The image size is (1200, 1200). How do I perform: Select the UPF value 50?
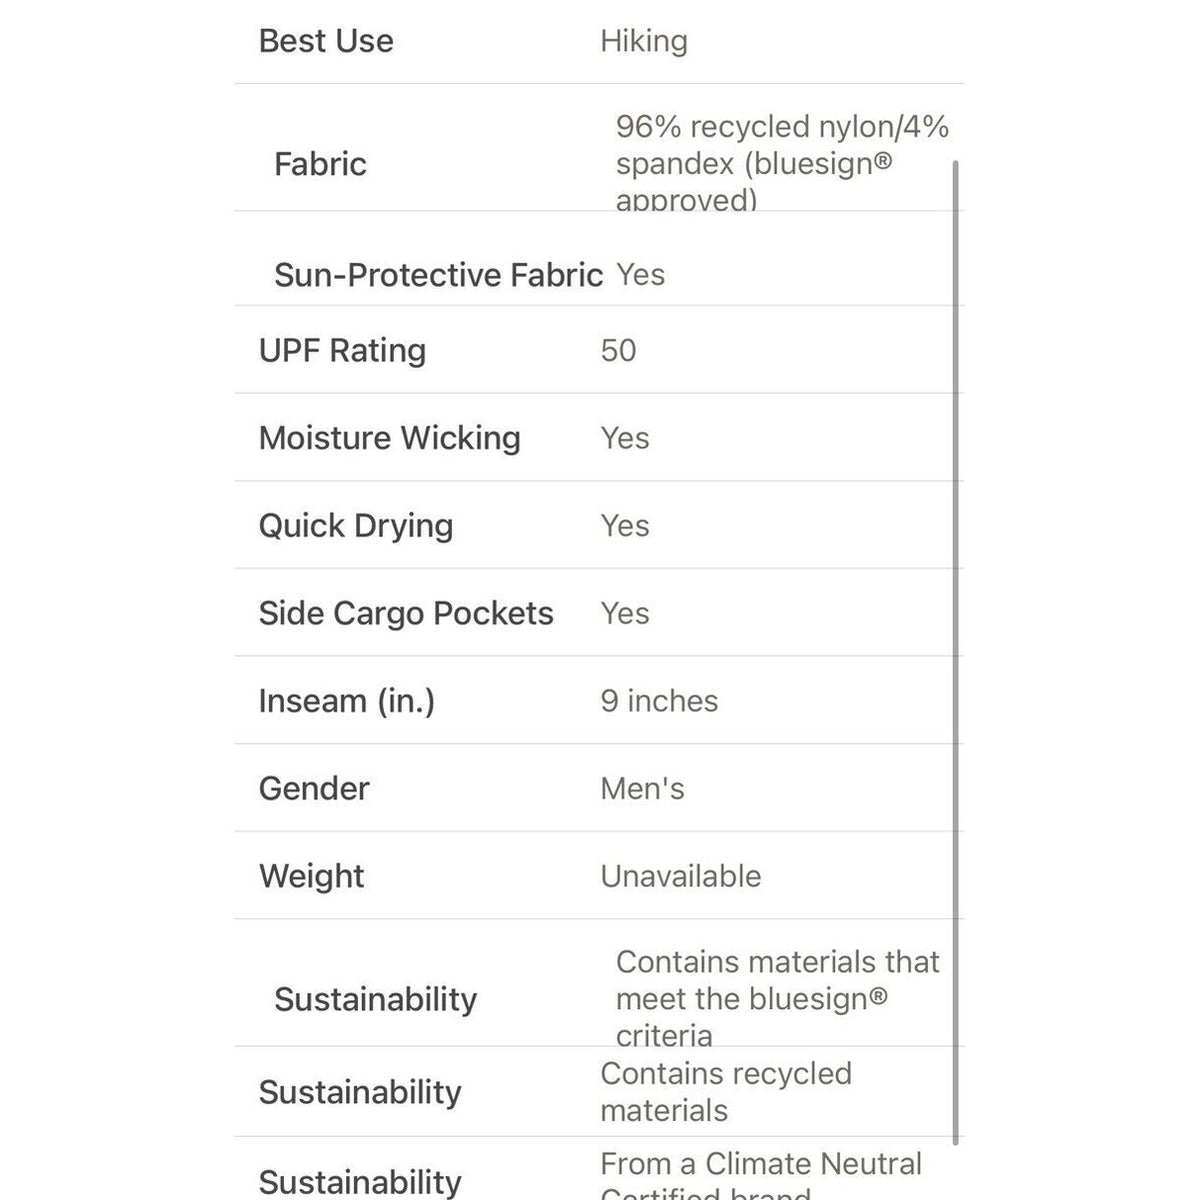click(618, 351)
